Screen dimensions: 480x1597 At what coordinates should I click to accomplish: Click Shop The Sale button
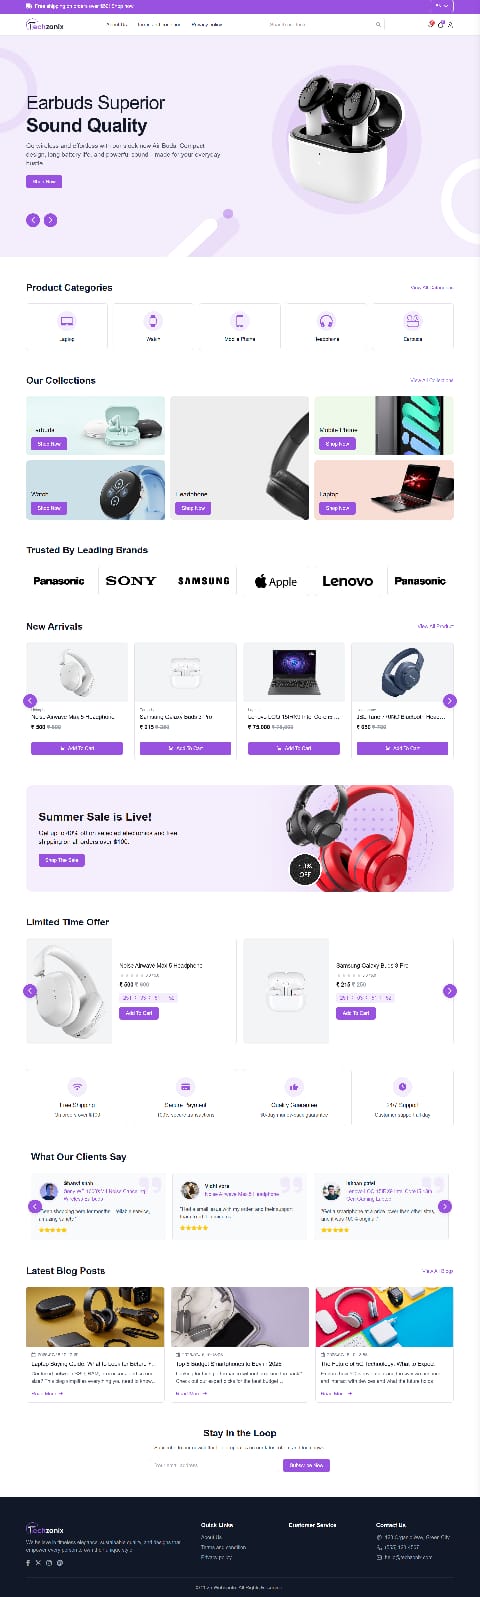(x=62, y=860)
